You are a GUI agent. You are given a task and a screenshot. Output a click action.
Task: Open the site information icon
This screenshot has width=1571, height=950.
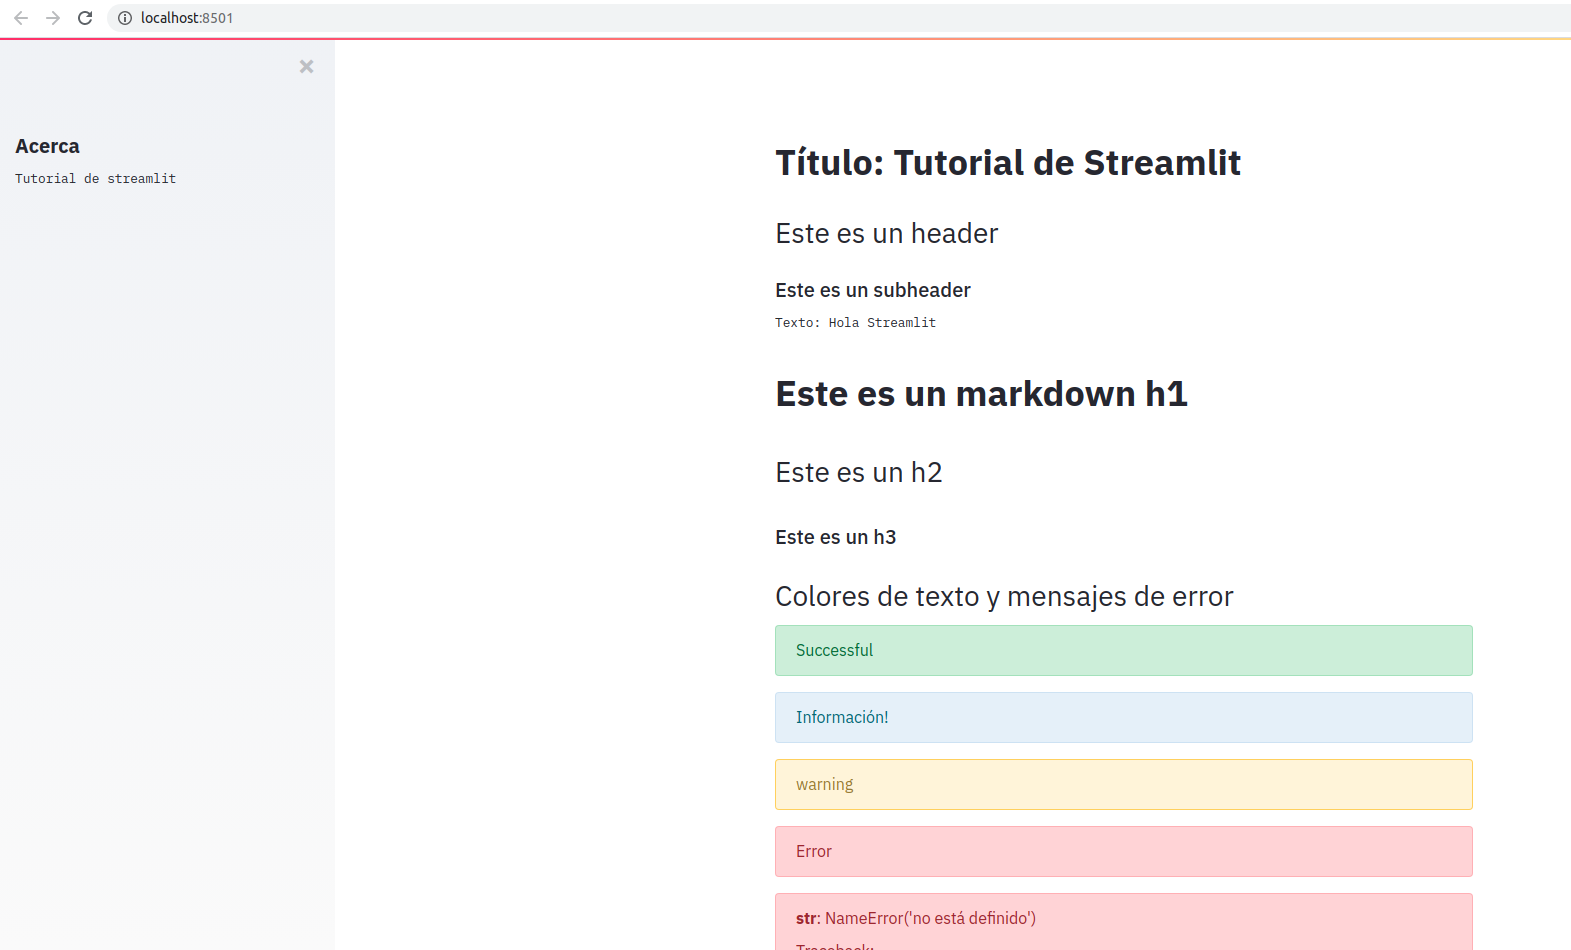125,18
